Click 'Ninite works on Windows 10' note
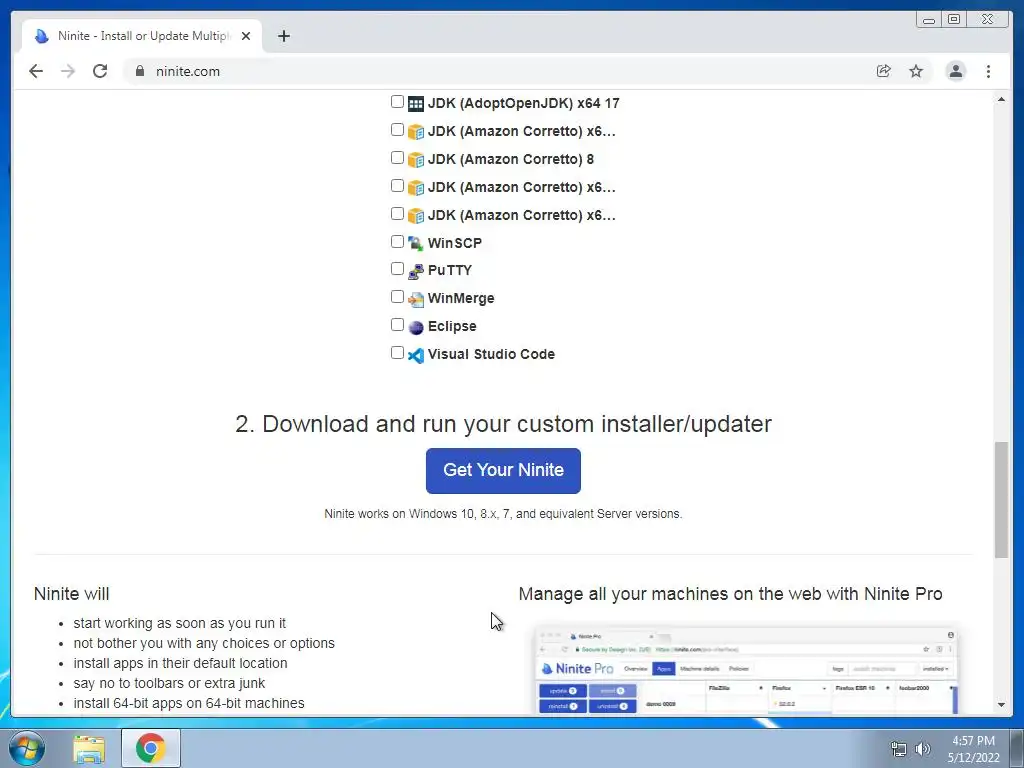1024x768 pixels. (503, 514)
